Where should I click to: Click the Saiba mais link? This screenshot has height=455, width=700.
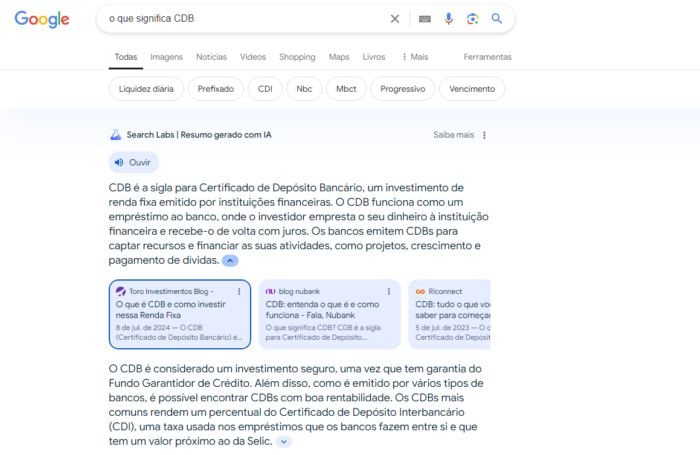(454, 135)
